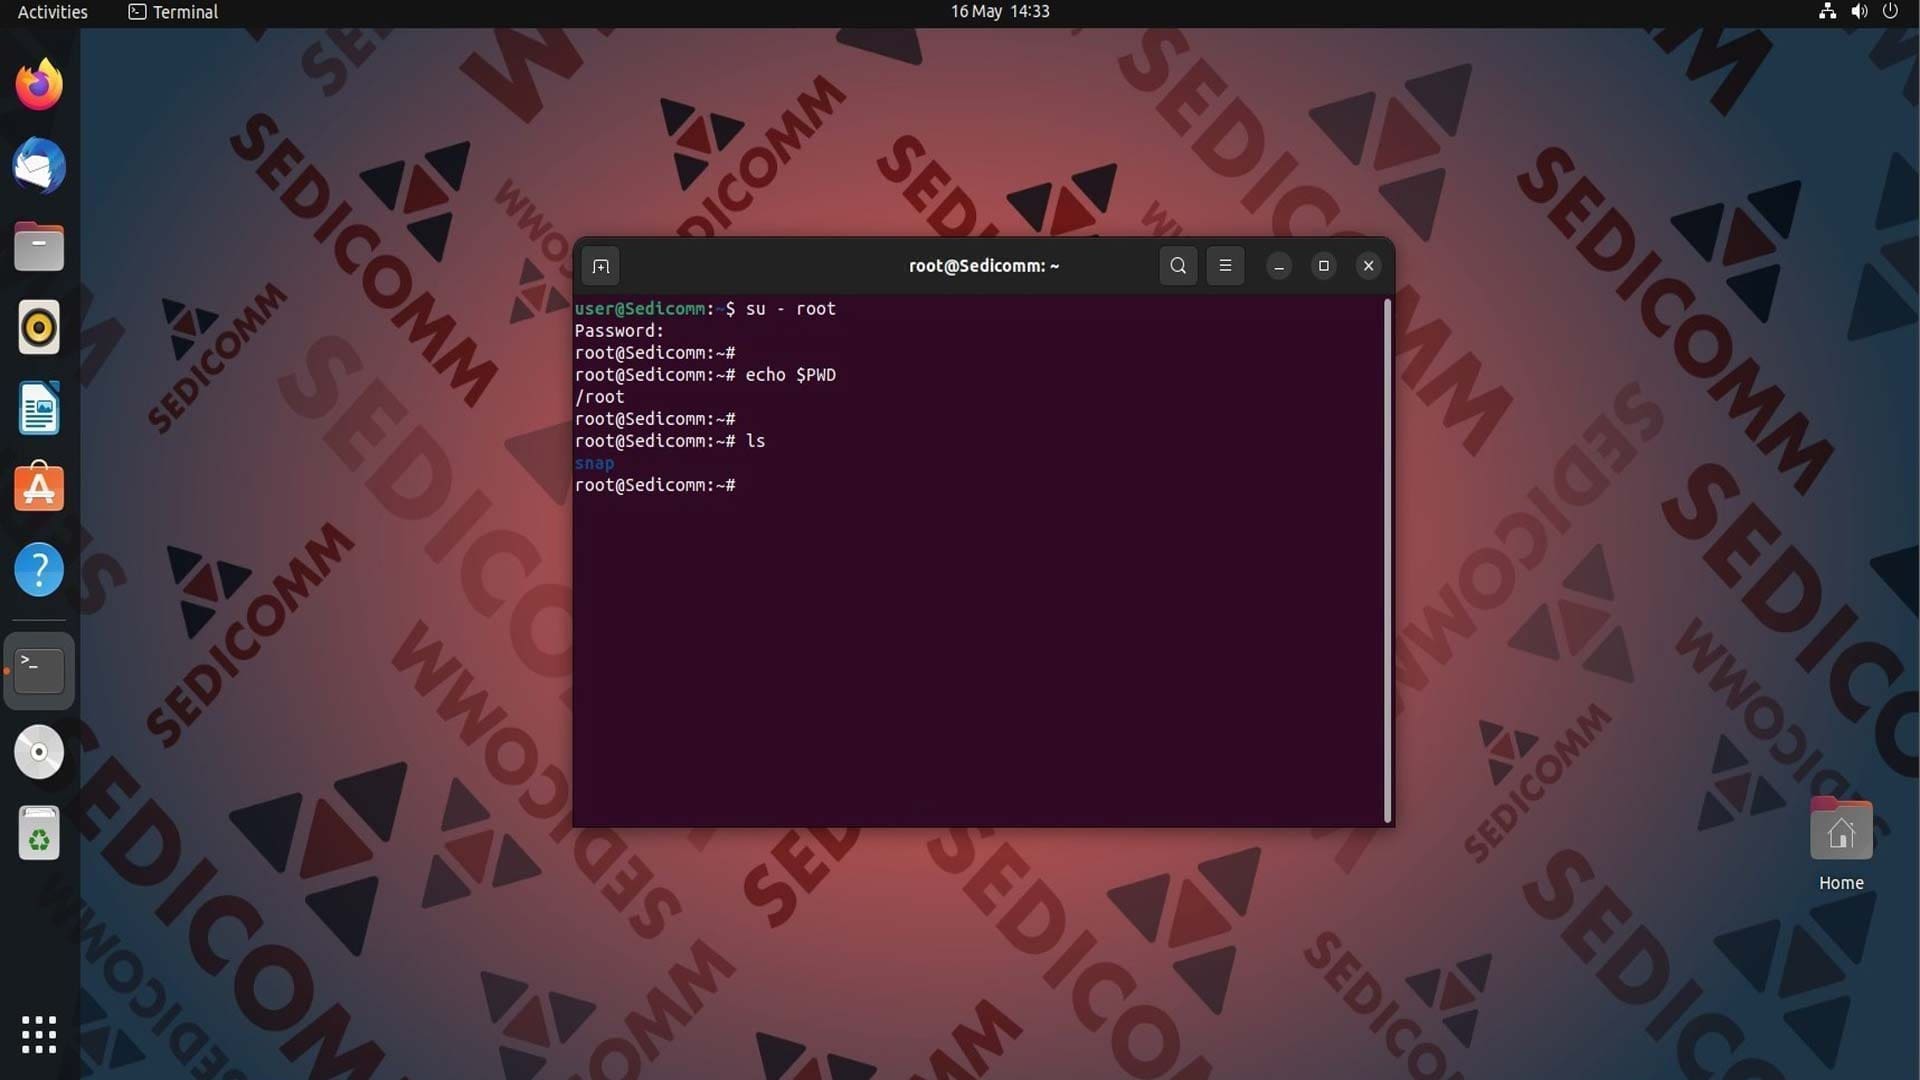This screenshot has width=1920, height=1080.
Task: Open the Activities overview
Action: coord(53,12)
